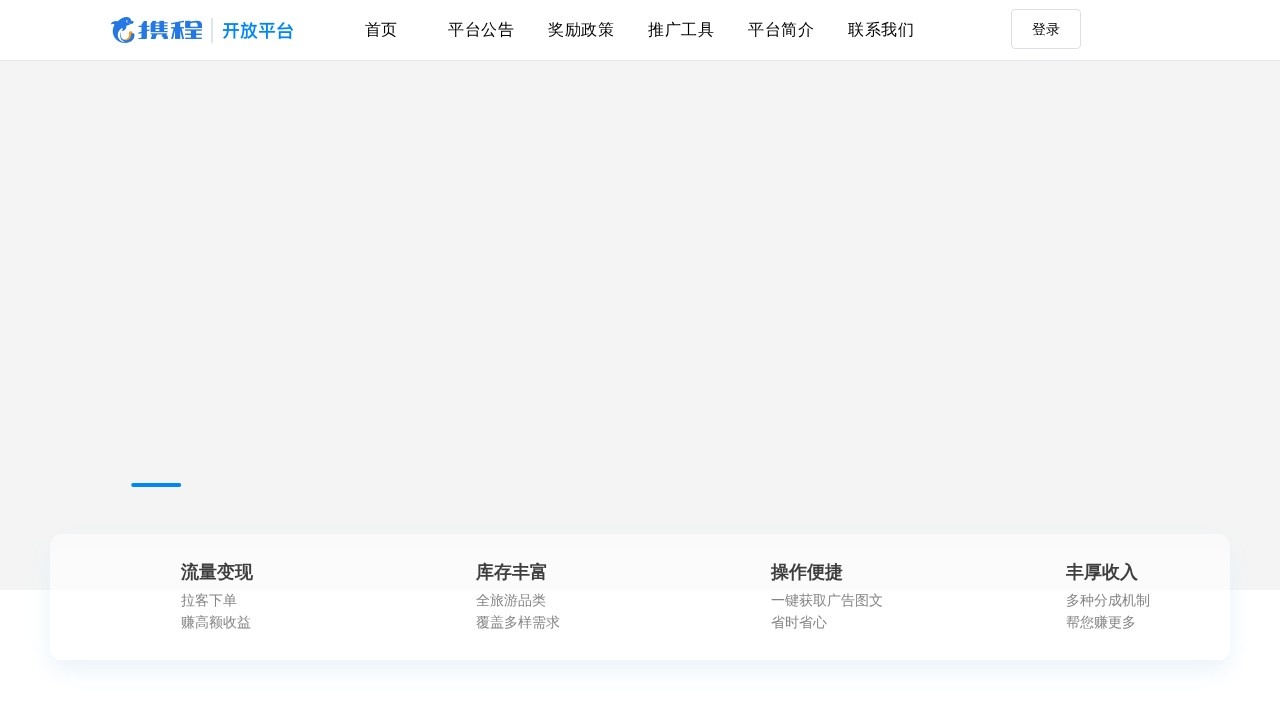1280x720 pixels.
Task: Navigate to 奖励政策
Action: pyautogui.click(x=580, y=30)
